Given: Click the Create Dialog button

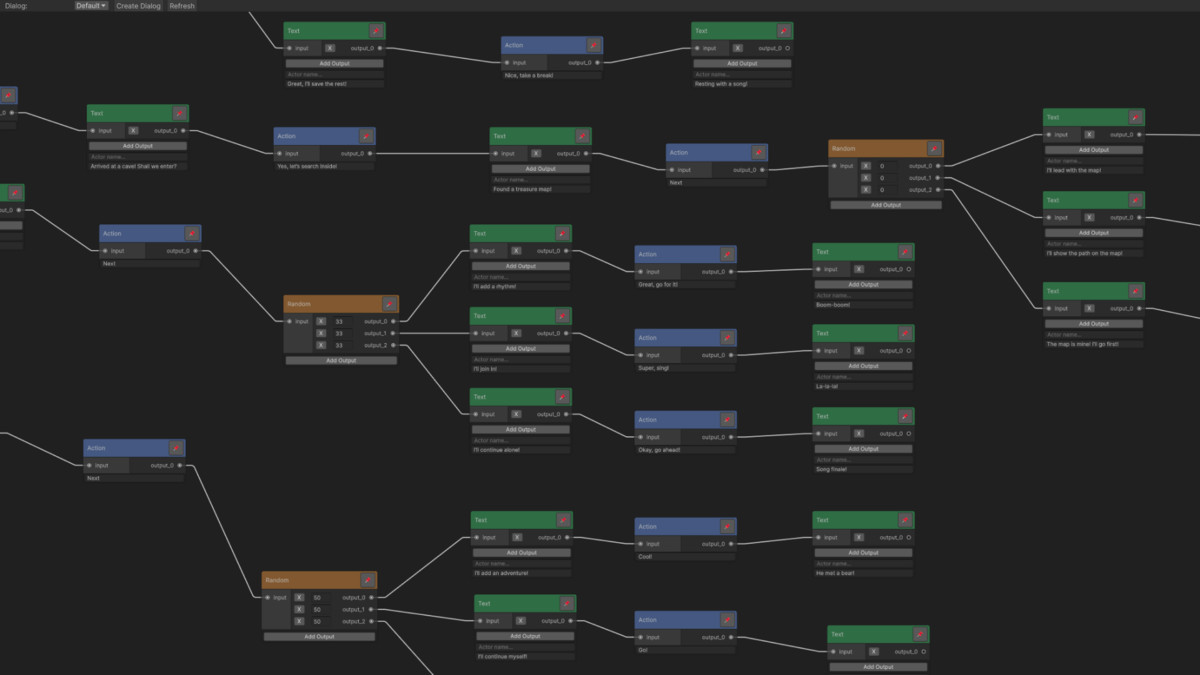Looking at the screenshot, I should (x=138, y=6).
